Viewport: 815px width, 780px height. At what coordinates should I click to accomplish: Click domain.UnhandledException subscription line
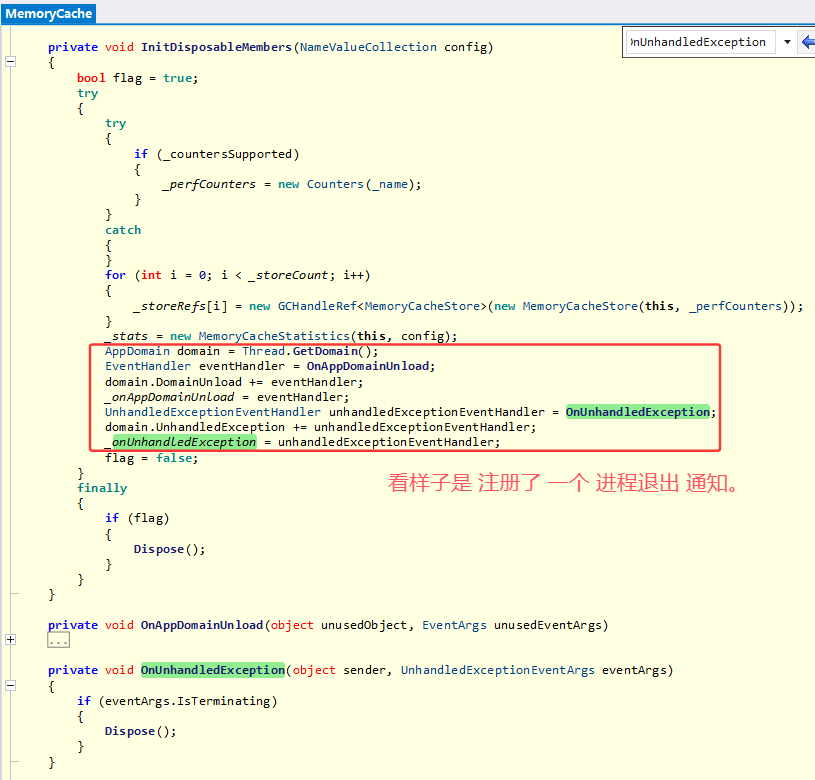tap(320, 427)
